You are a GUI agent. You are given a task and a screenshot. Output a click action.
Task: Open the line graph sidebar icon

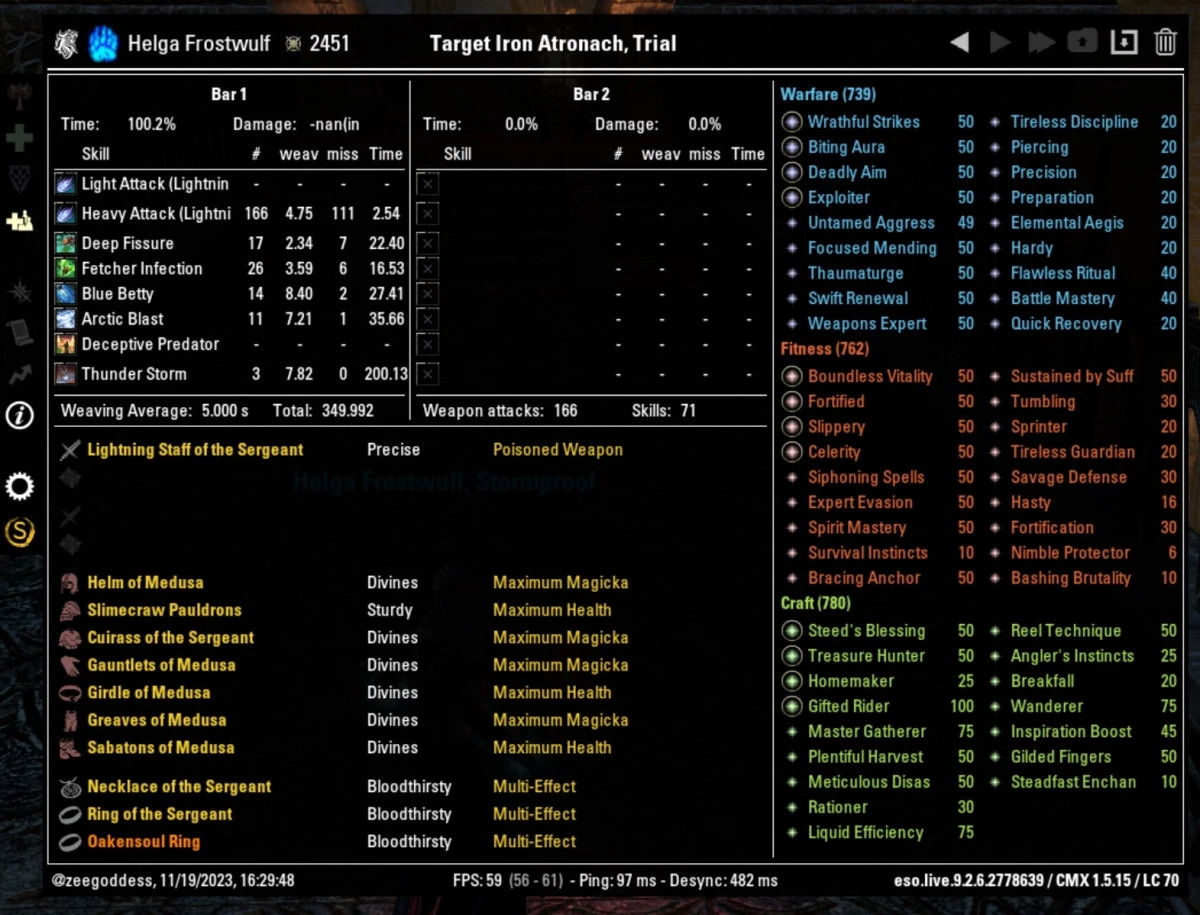[20, 375]
